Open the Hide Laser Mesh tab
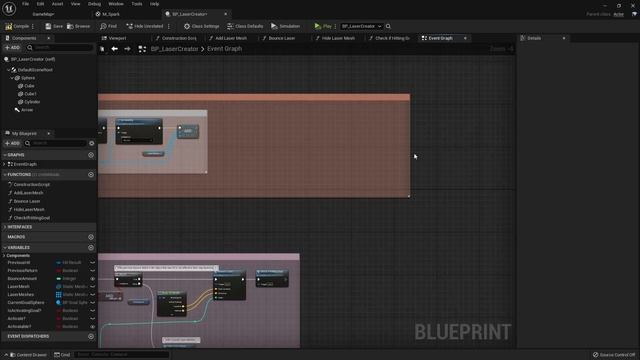The image size is (640, 360). point(335,38)
